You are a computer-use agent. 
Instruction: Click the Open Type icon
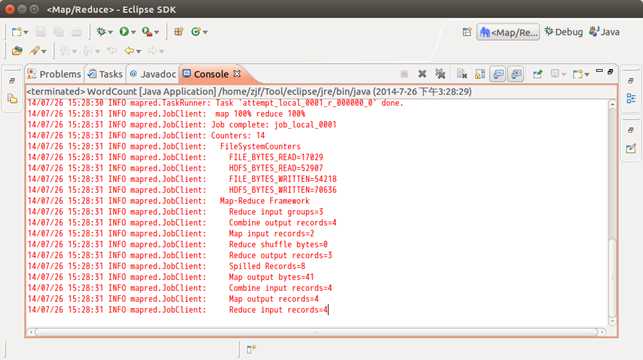click(17, 51)
